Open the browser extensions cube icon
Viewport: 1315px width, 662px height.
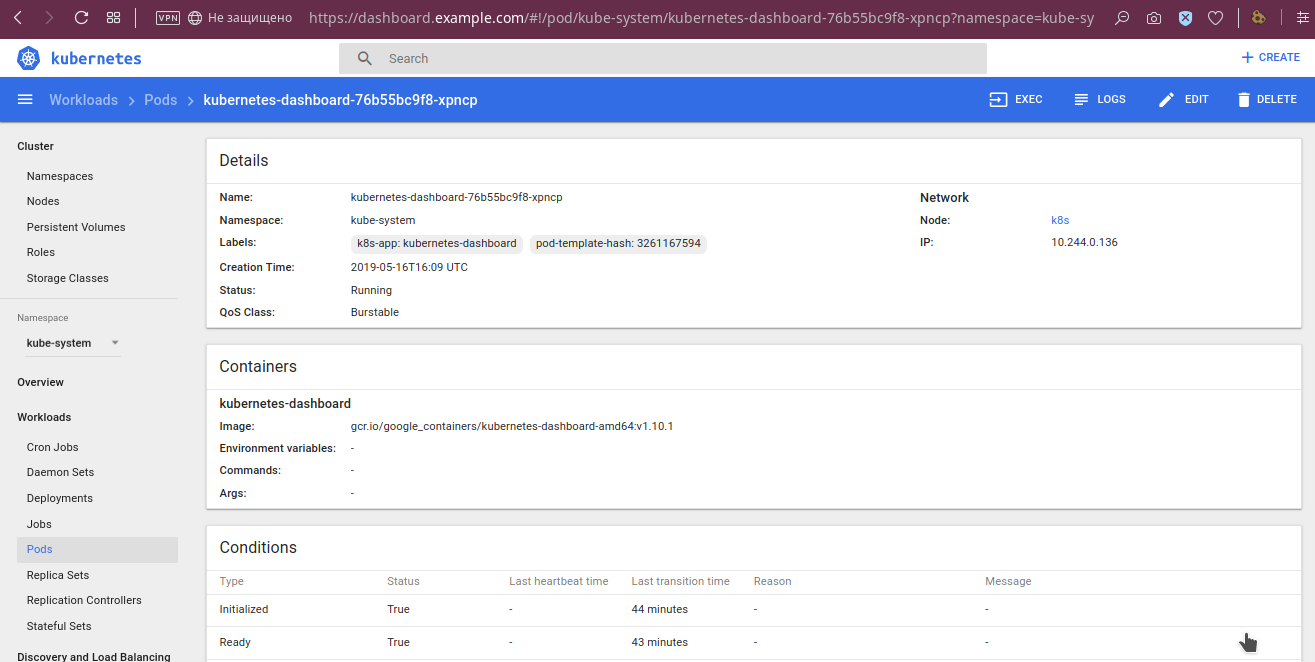pos(1259,18)
